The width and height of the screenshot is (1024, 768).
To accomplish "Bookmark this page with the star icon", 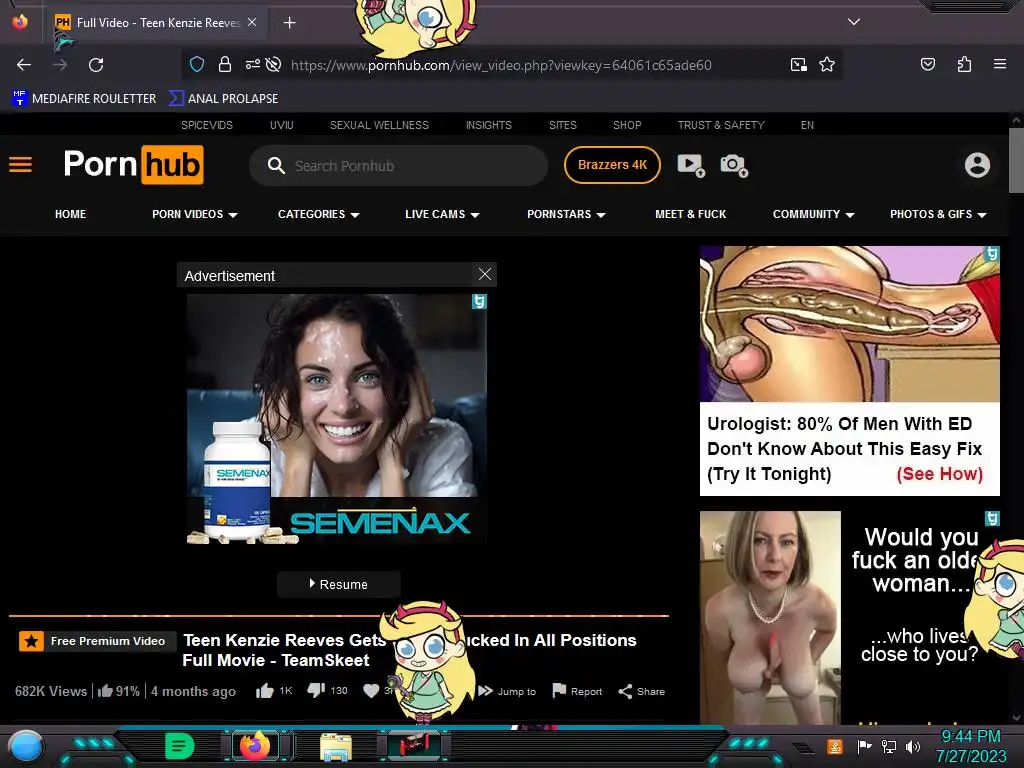I will point(827,64).
